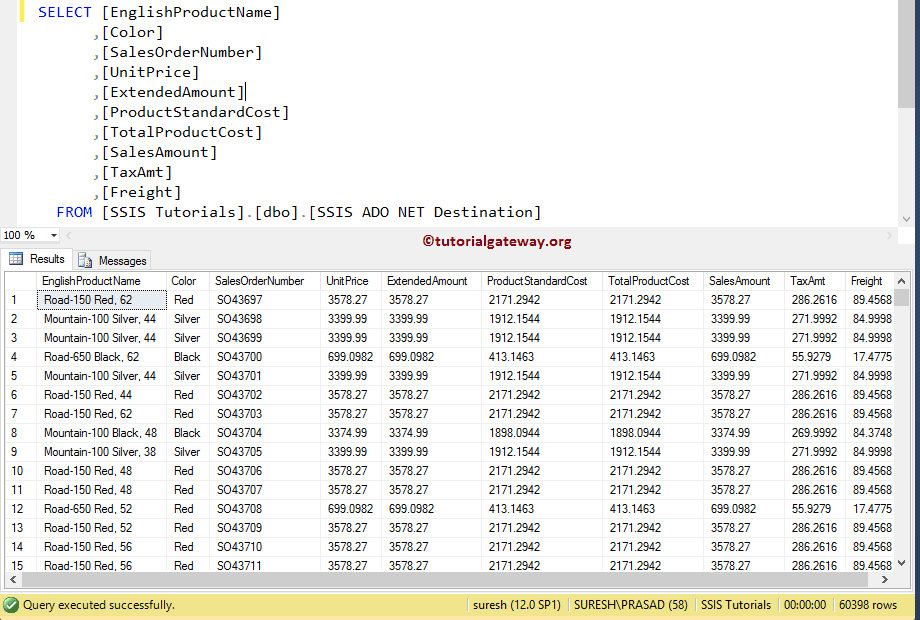Select the Freight column header
The height and width of the screenshot is (620, 920).
click(x=870, y=281)
